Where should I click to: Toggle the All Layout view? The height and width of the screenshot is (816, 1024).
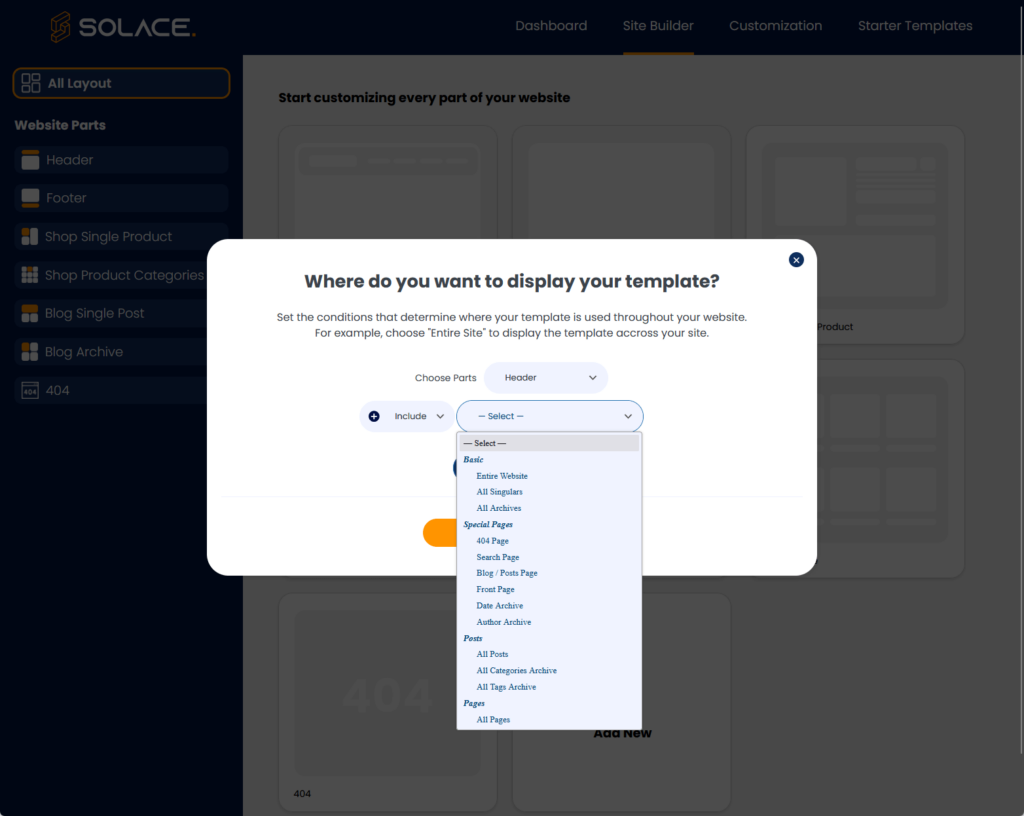pyautogui.click(x=121, y=83)
